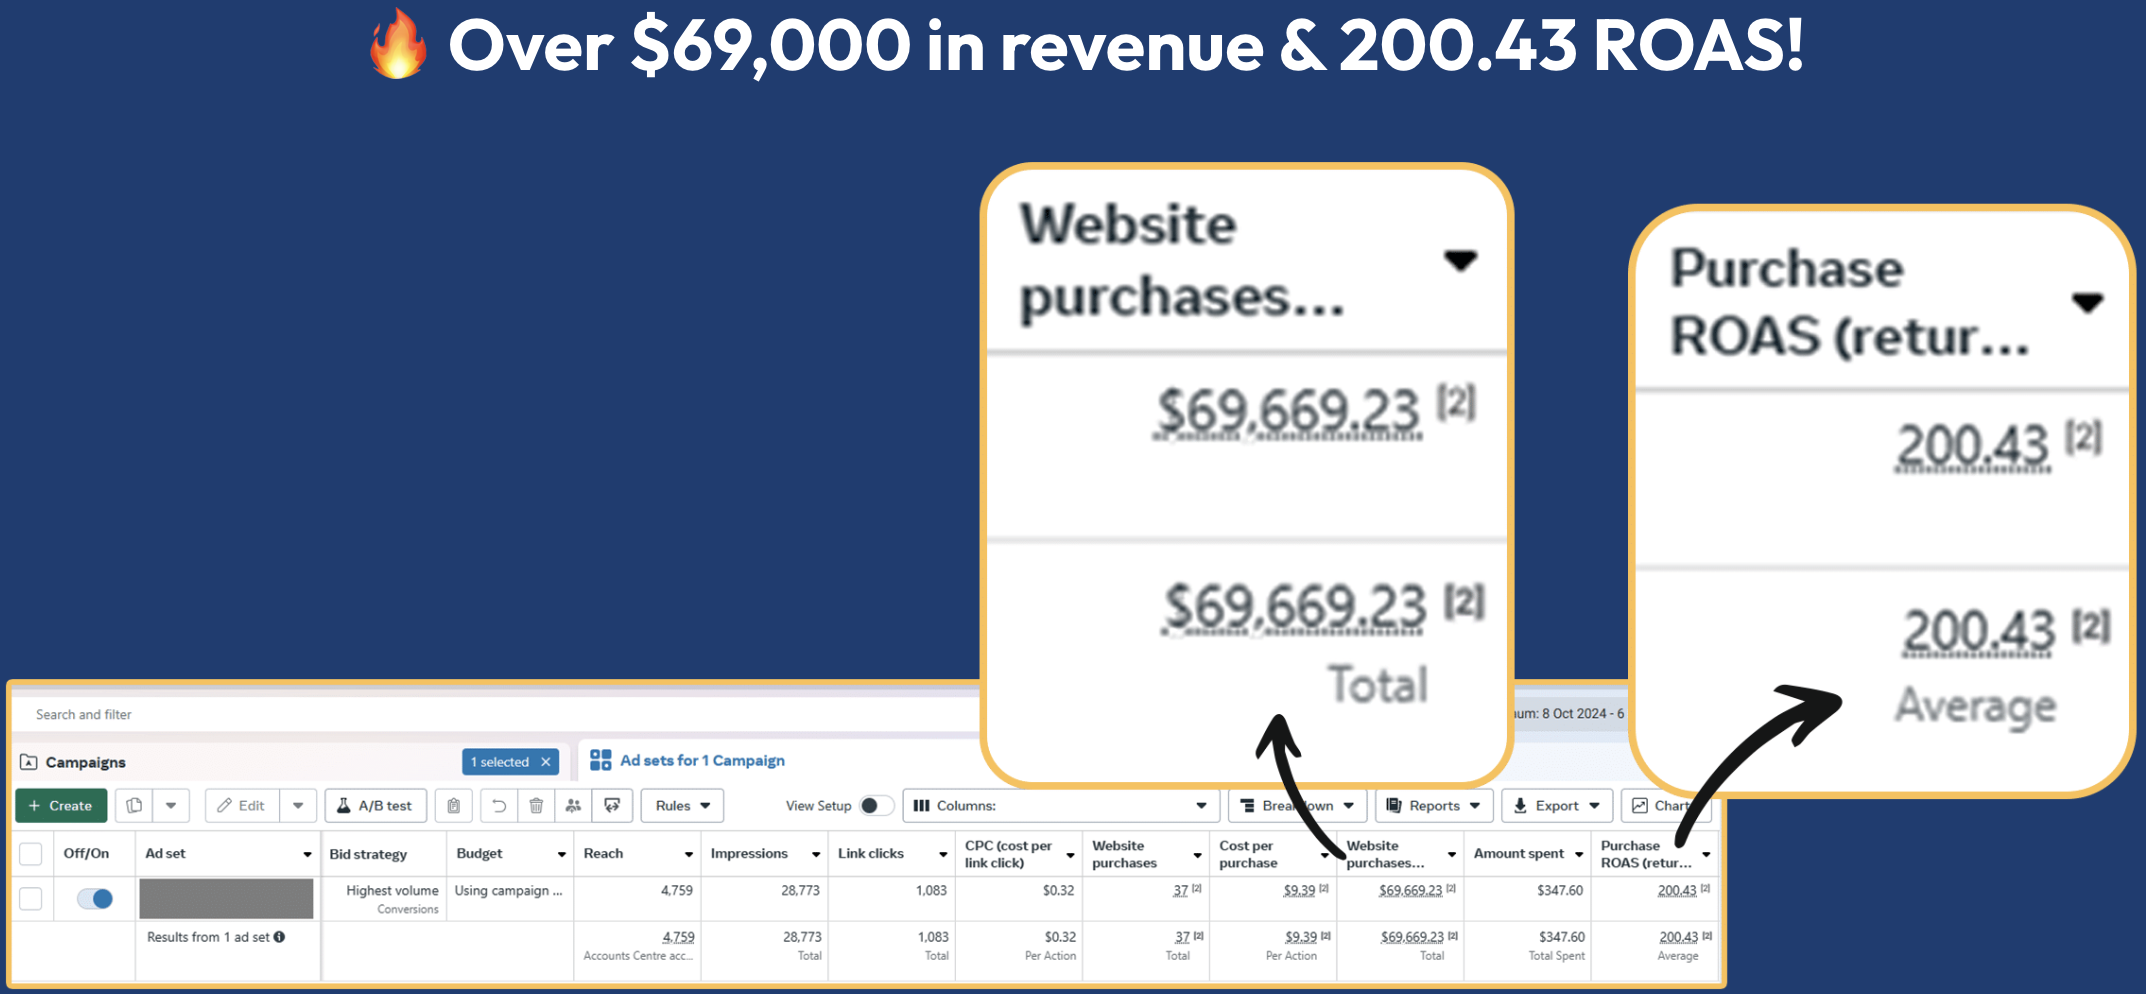Image resolution: width=2146 pixels, height=994 pixels.
Task: Click the Bid strategy column header
Action: [x=368, y=854]
